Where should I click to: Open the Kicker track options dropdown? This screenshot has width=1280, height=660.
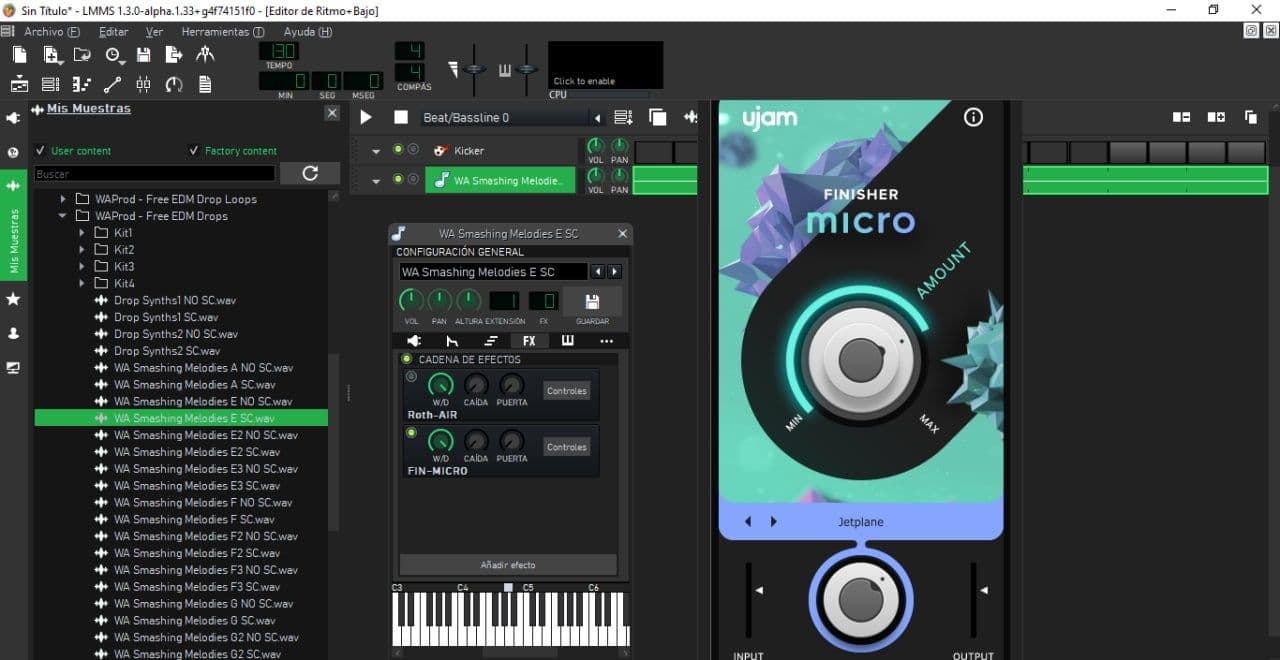(x=377, y=151)
